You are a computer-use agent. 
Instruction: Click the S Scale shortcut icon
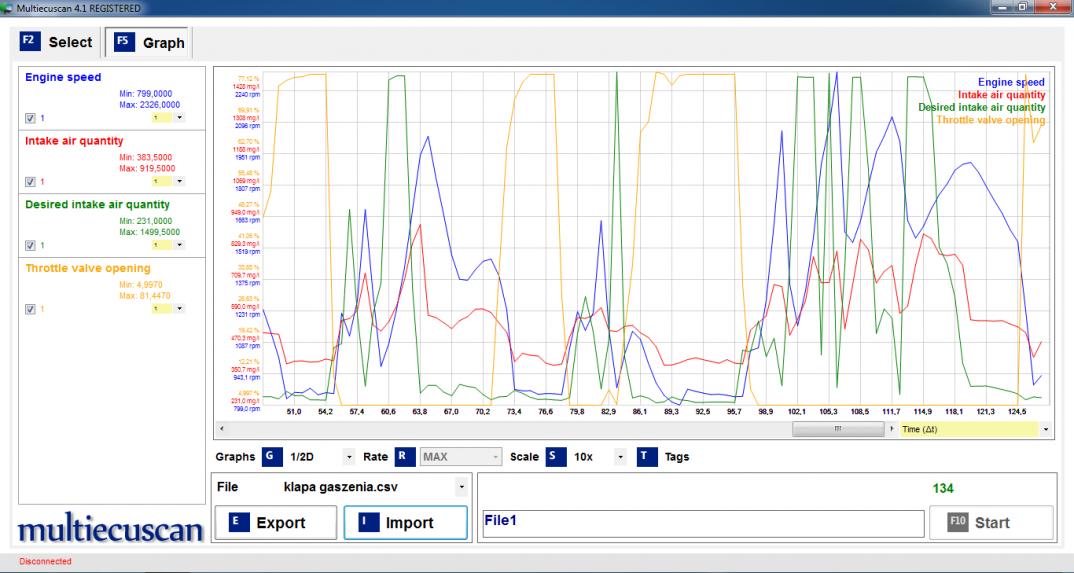tap(555, 457)
